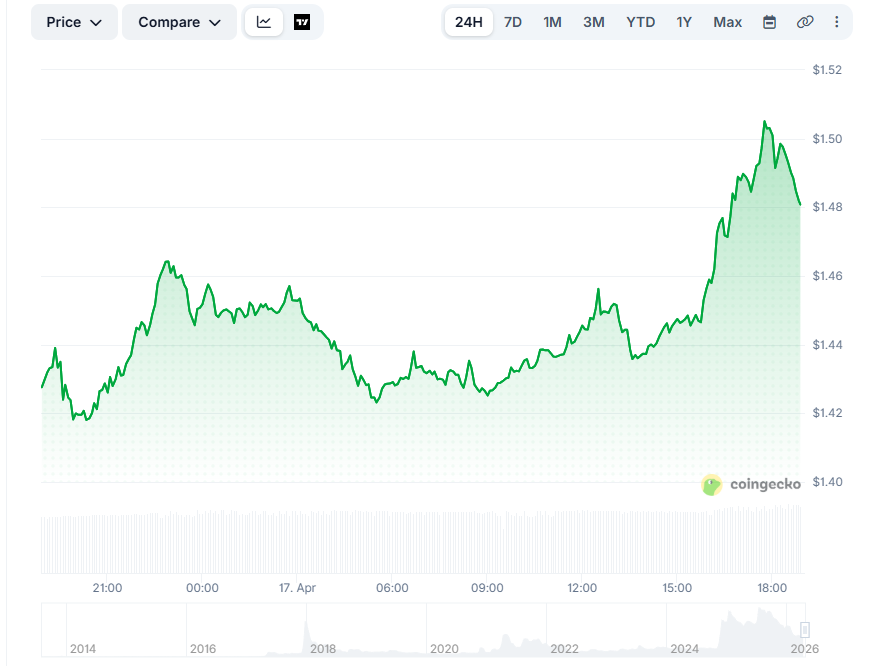Open the three-dot chart options menu
The image size is (889, 666).
[x=837, y=21]
